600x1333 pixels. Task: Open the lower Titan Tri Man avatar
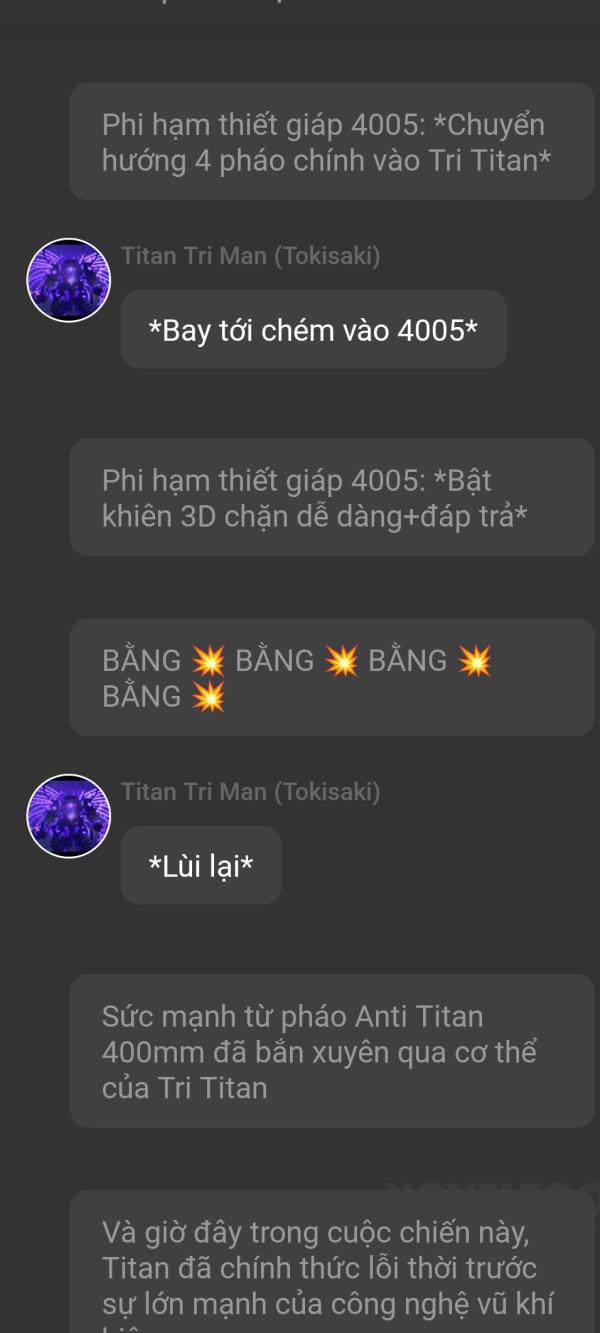[x=68, y=816]
